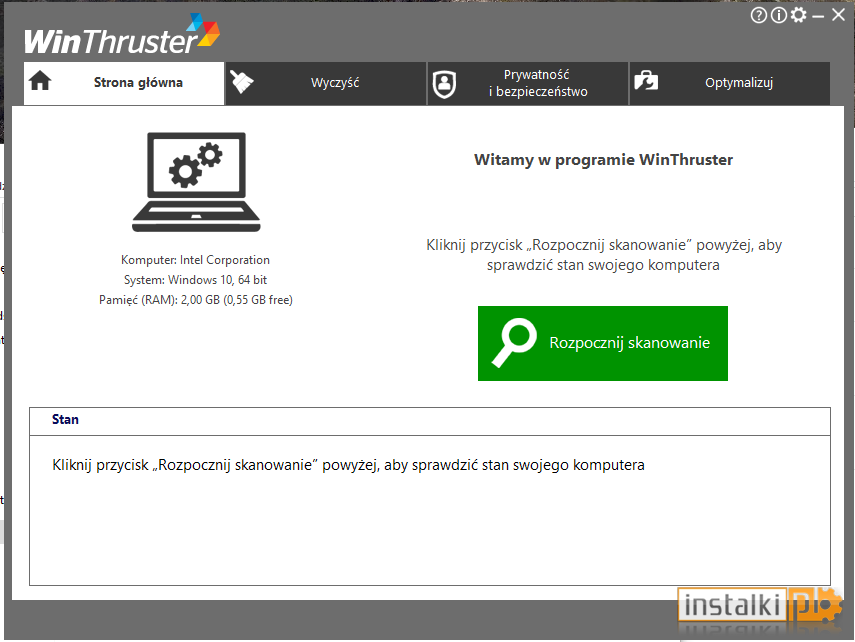Image resolution: width=855 pixels, height=642 pixels.
Task: Open the info icon in title bar
Action: point(779,15)
